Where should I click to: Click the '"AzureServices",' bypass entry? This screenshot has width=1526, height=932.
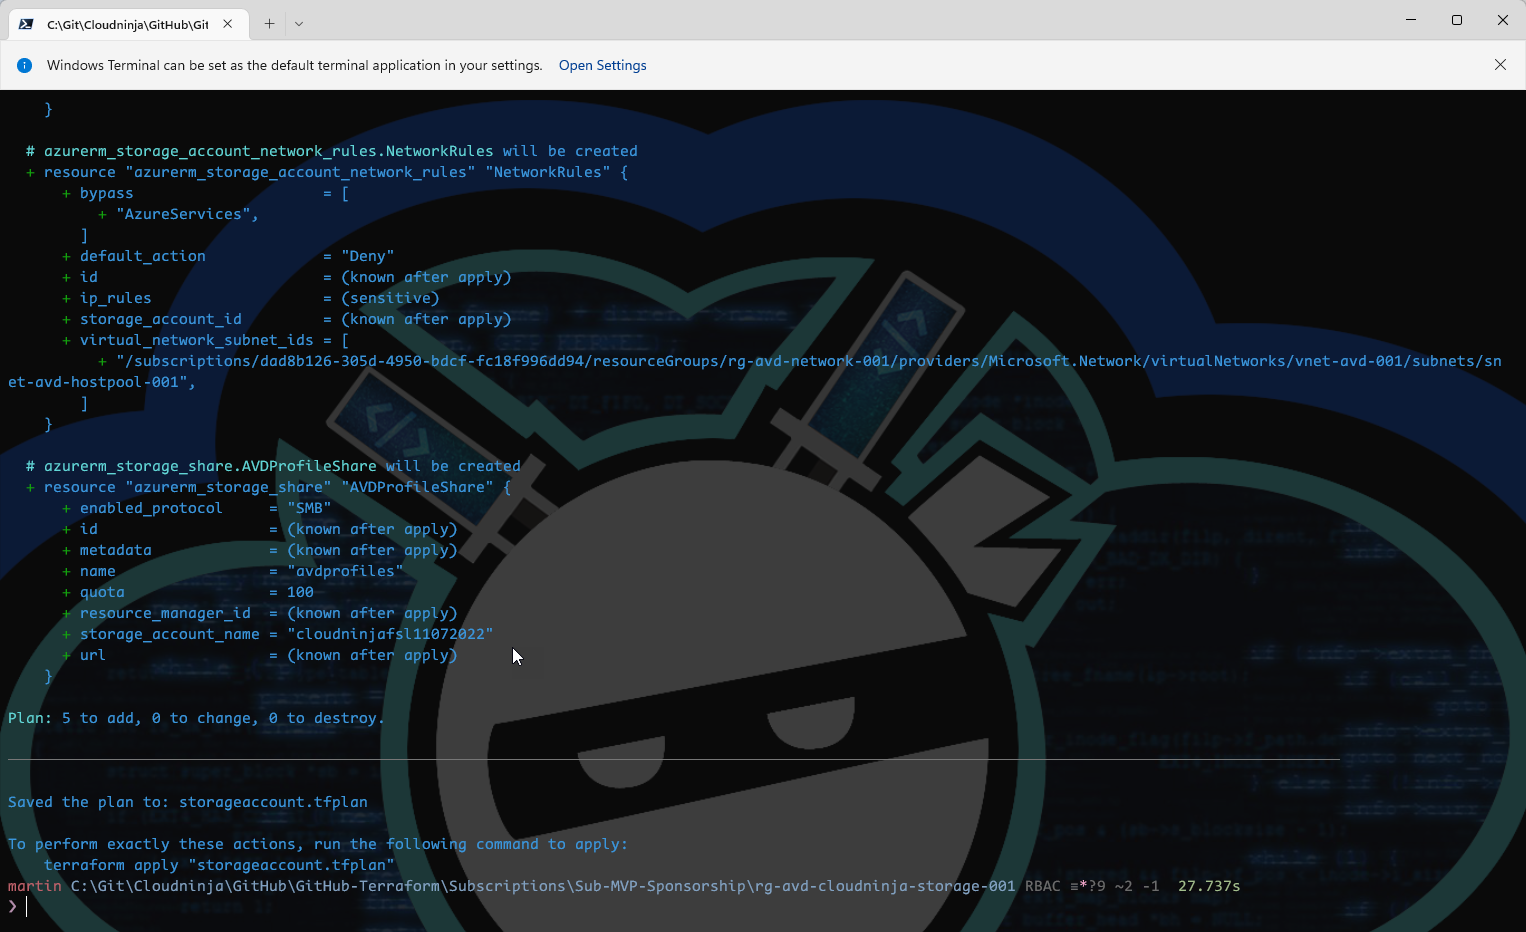point(187,214)
